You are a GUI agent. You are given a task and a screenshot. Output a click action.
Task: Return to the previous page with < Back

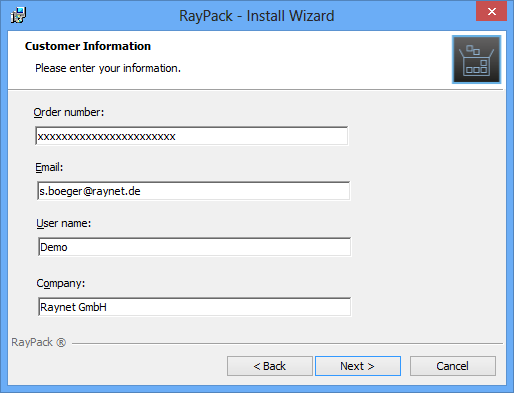point(270,366)
